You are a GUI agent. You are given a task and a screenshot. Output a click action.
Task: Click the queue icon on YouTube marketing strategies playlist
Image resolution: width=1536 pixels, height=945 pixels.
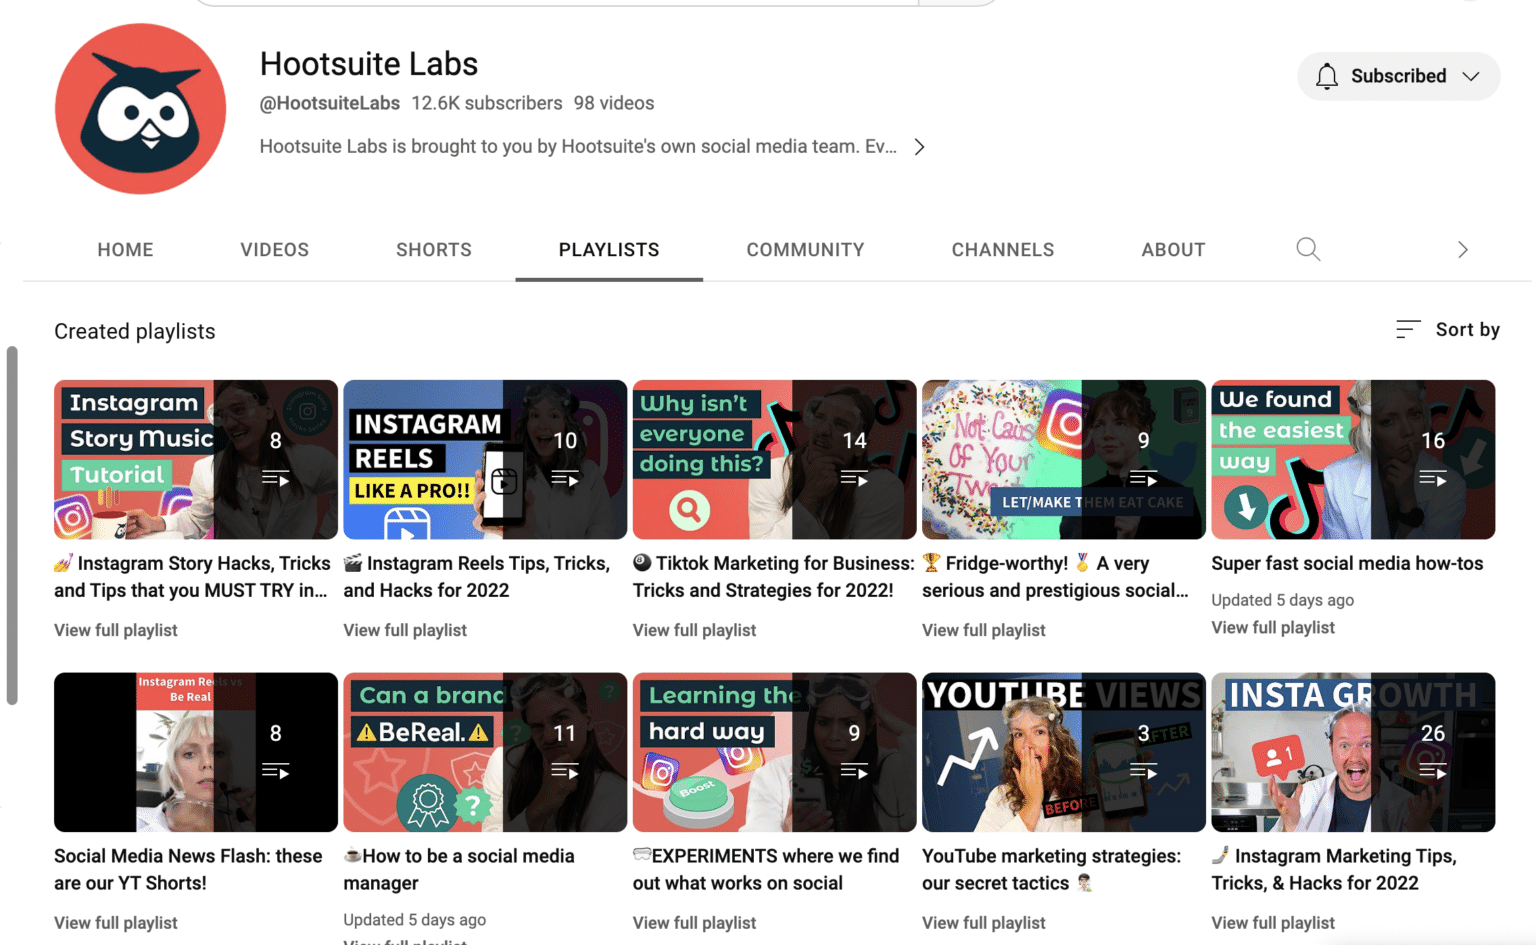pyautogui.click(x=1143, y=771)
